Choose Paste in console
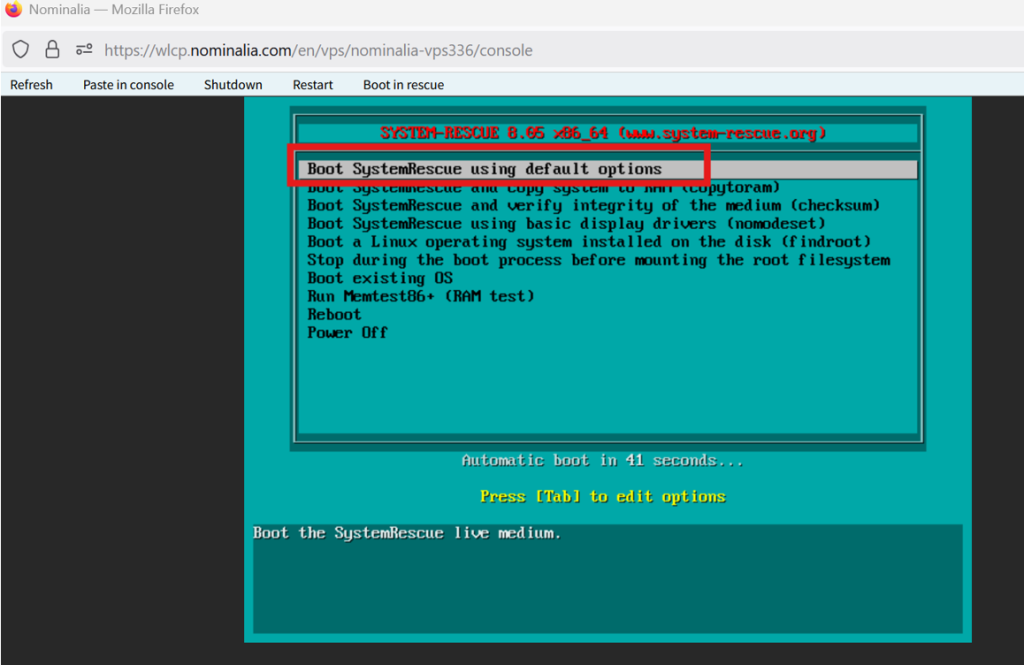Image resolution: width=1024 pixels, height=665 pixels. point(129,85)
